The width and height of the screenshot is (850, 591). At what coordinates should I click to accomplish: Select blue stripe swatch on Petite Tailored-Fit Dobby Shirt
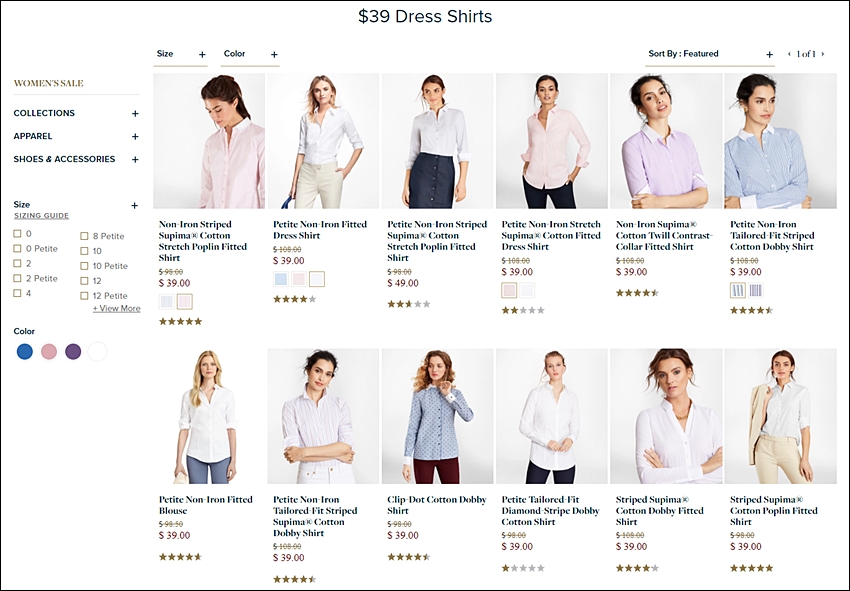click(738, 290)
